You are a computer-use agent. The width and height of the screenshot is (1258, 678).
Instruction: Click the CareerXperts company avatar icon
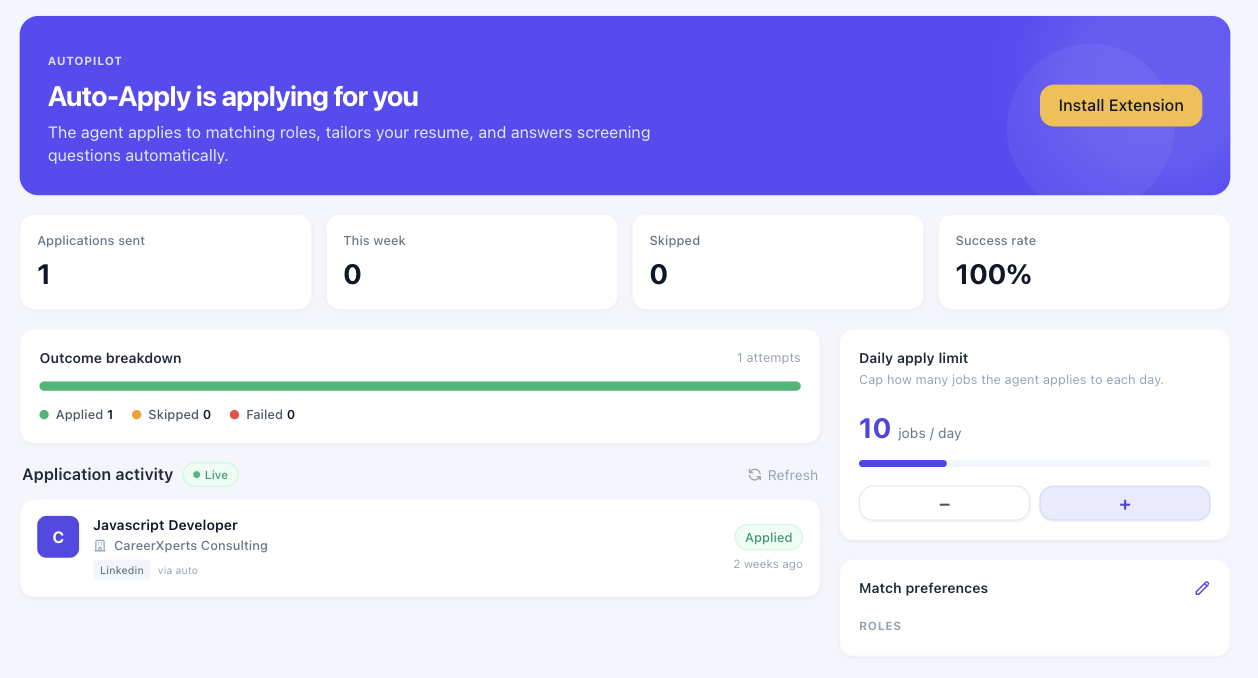[x=58, y=537]
